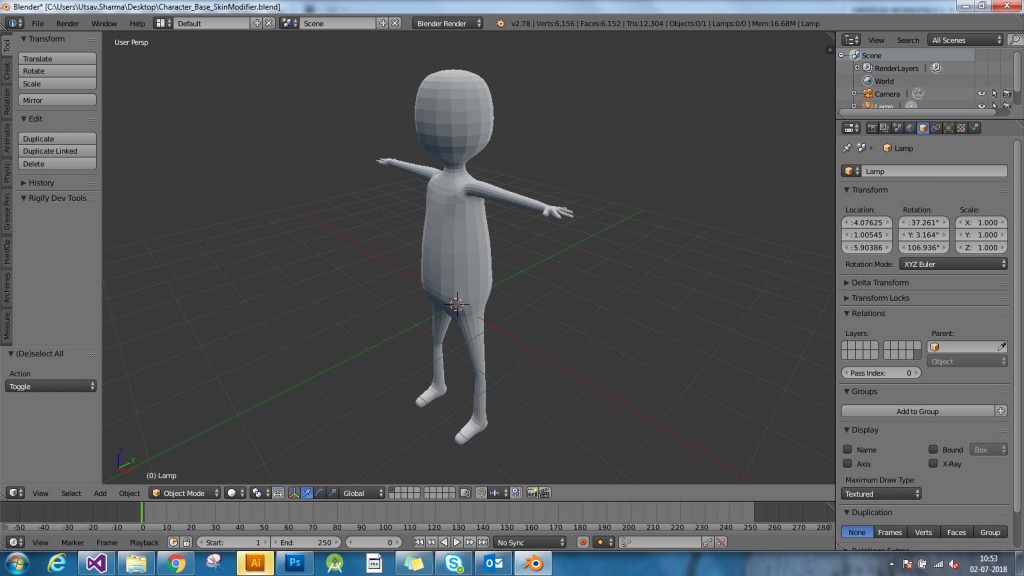Open the Object Mode dropdown
Image resolution: width=1024 pixels, height=576 pixels.
click(185, 492)
